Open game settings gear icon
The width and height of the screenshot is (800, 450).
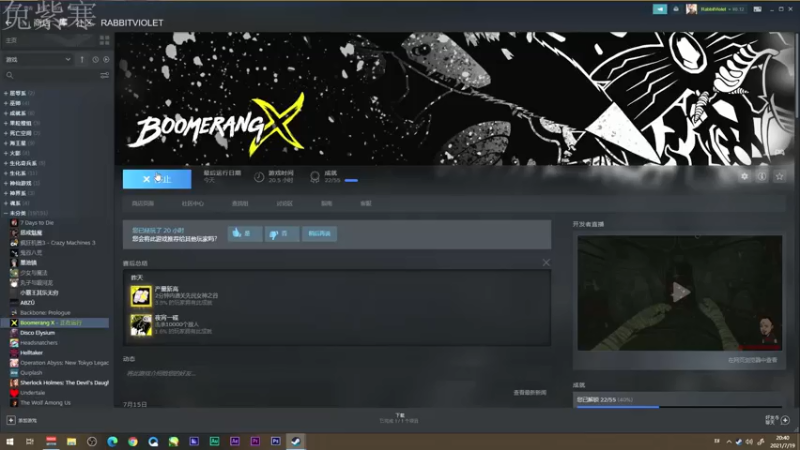pyautogui.click(x=744, y=177)
